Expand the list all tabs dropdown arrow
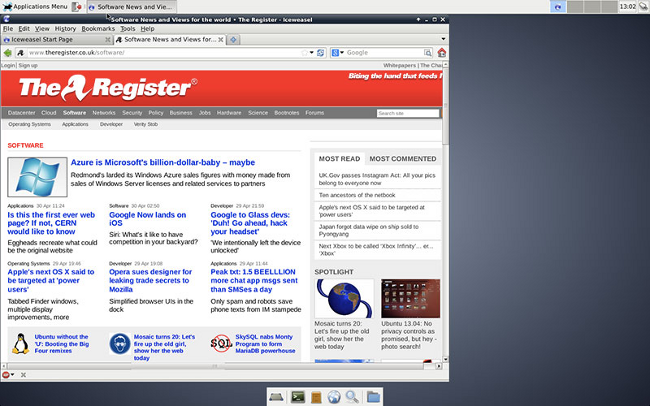This screenshot has height=406, width=650. pyautogui.click(x=443, y=39)
